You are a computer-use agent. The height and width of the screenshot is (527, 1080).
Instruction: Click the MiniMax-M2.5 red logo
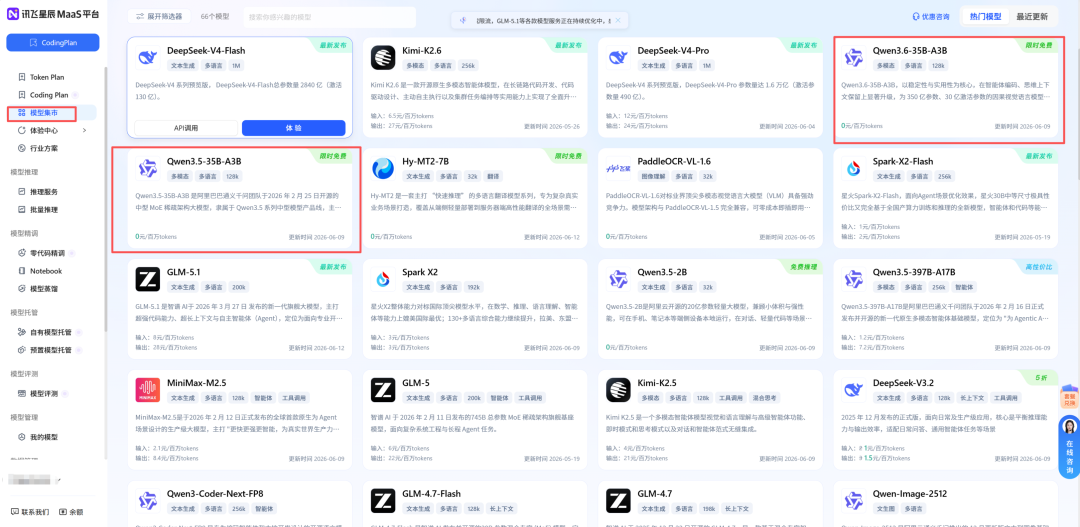click(147, 390)
